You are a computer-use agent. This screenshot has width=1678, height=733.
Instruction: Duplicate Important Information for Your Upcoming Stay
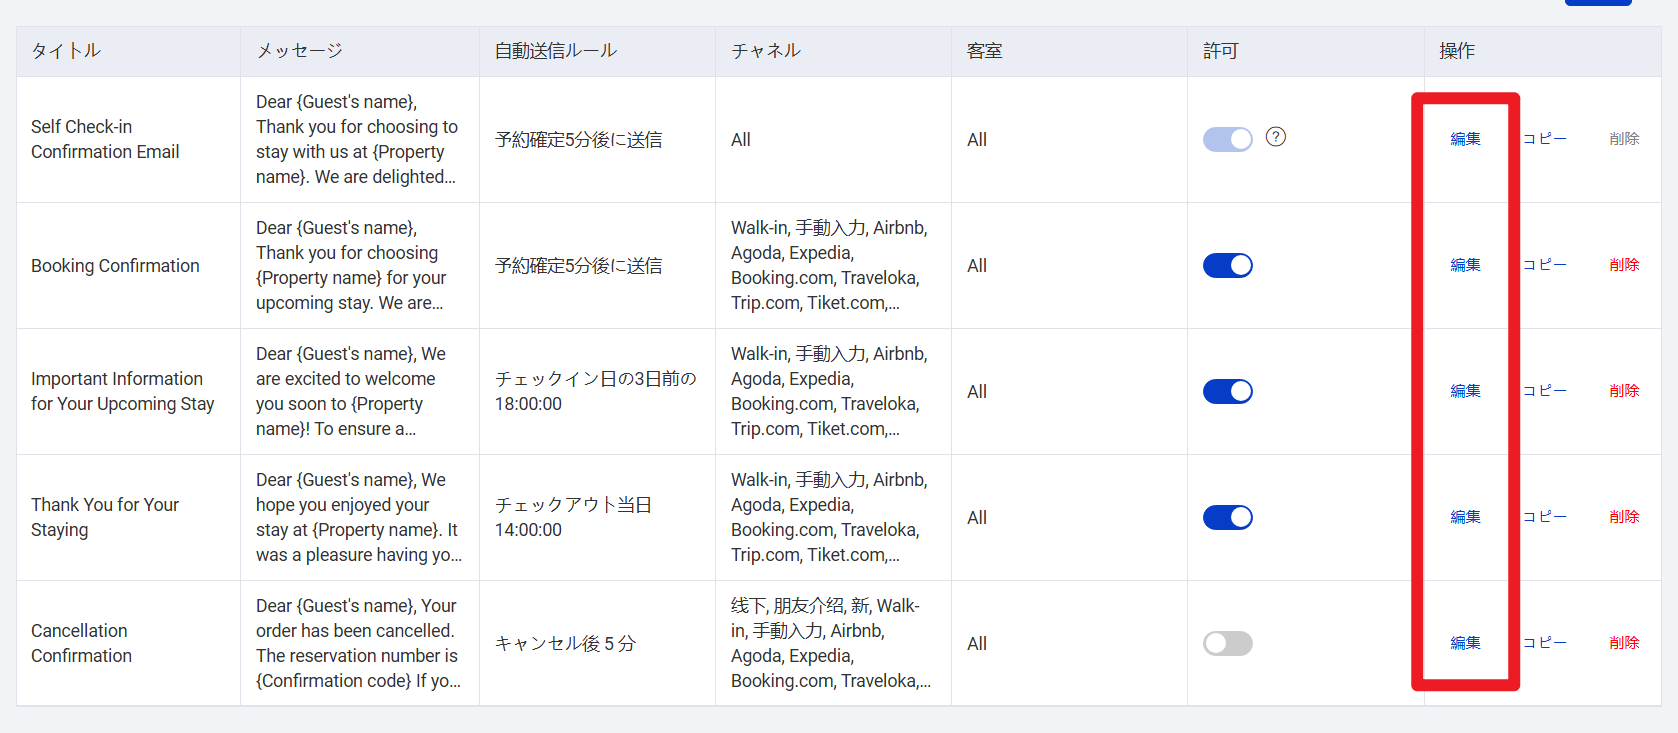click(1545, 391)
